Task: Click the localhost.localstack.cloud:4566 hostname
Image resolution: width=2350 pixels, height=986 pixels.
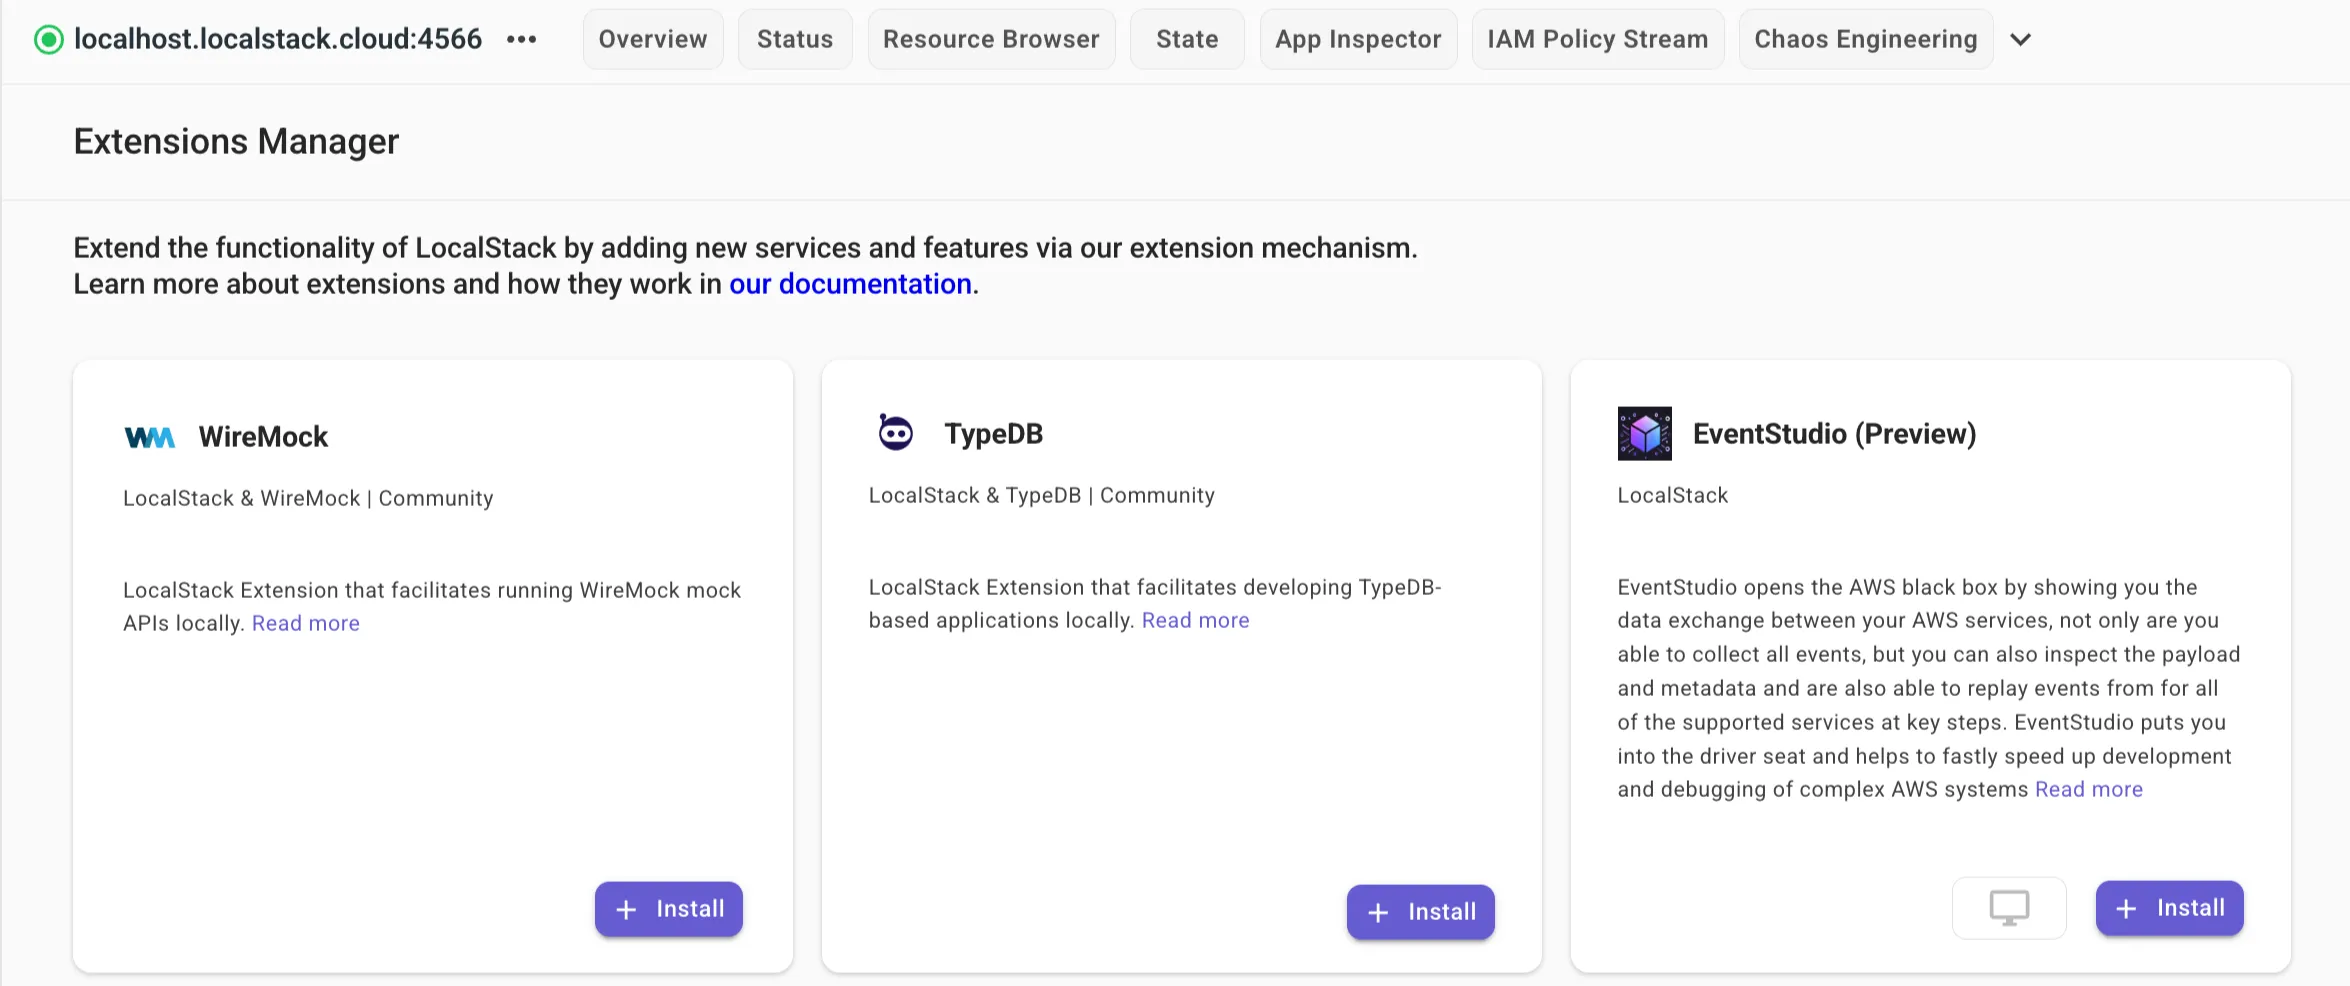Action: pyautogui.click(x=277, y=39)
